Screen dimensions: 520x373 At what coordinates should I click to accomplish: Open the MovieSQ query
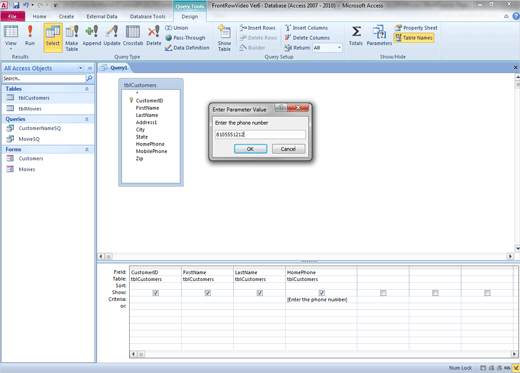(48, 139)
